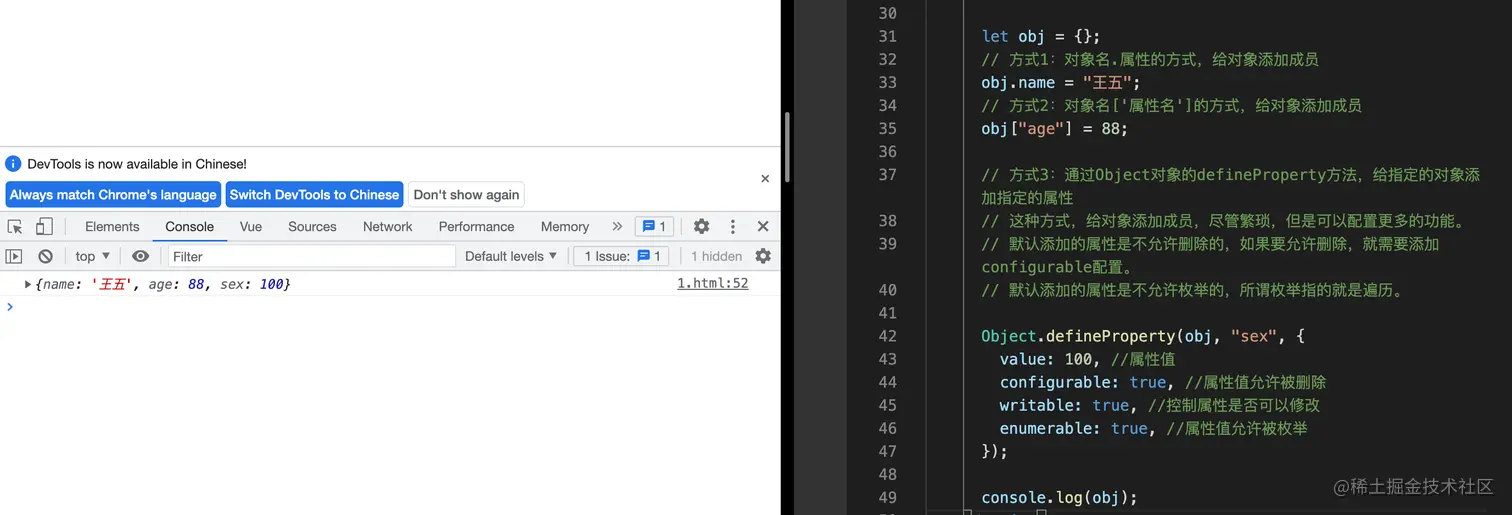Open the Performance tab
Viewport: 1512px width, 515px height.
click(476, 227)
